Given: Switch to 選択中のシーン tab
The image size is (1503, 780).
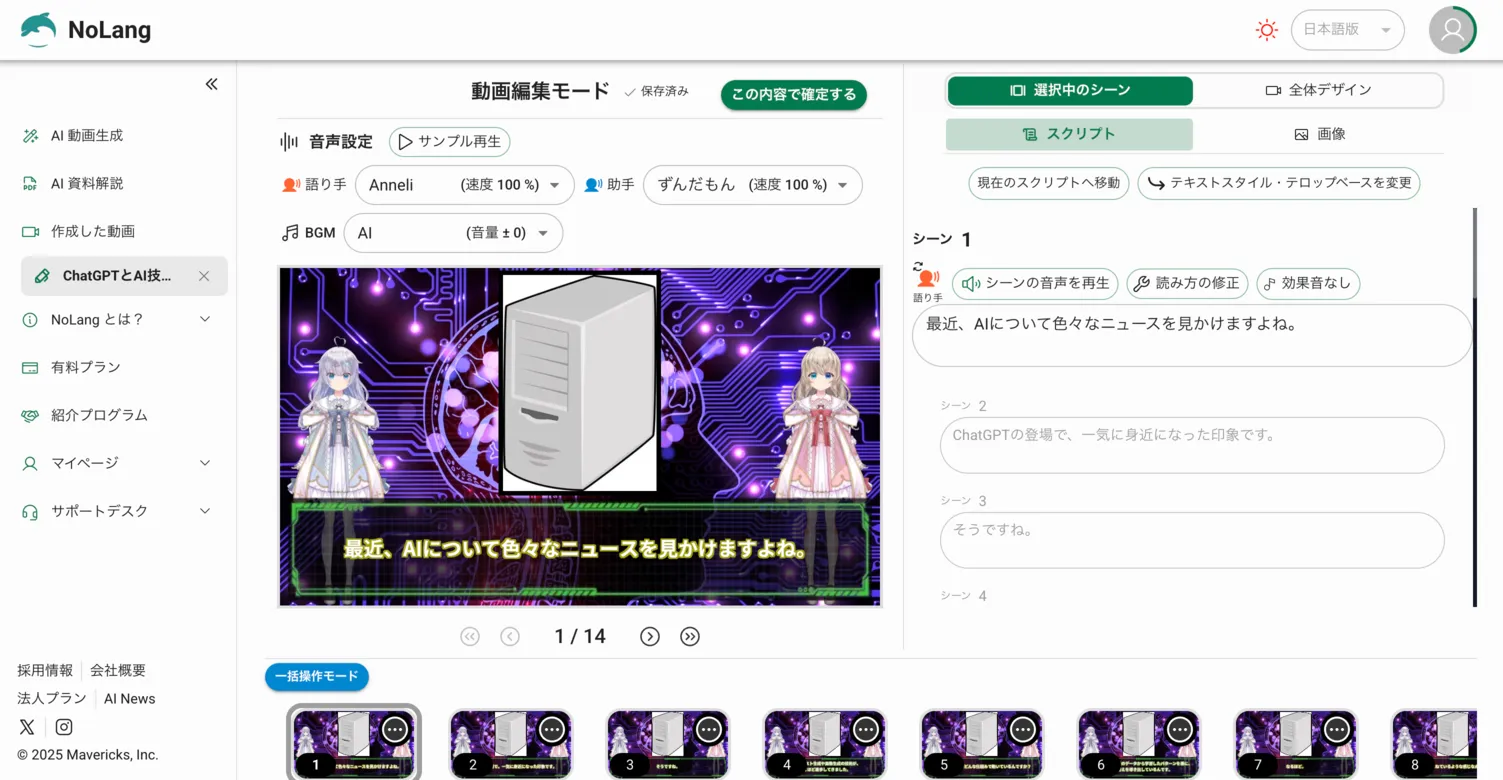Looking at the screenshot, I should (x=1070, y=90).
